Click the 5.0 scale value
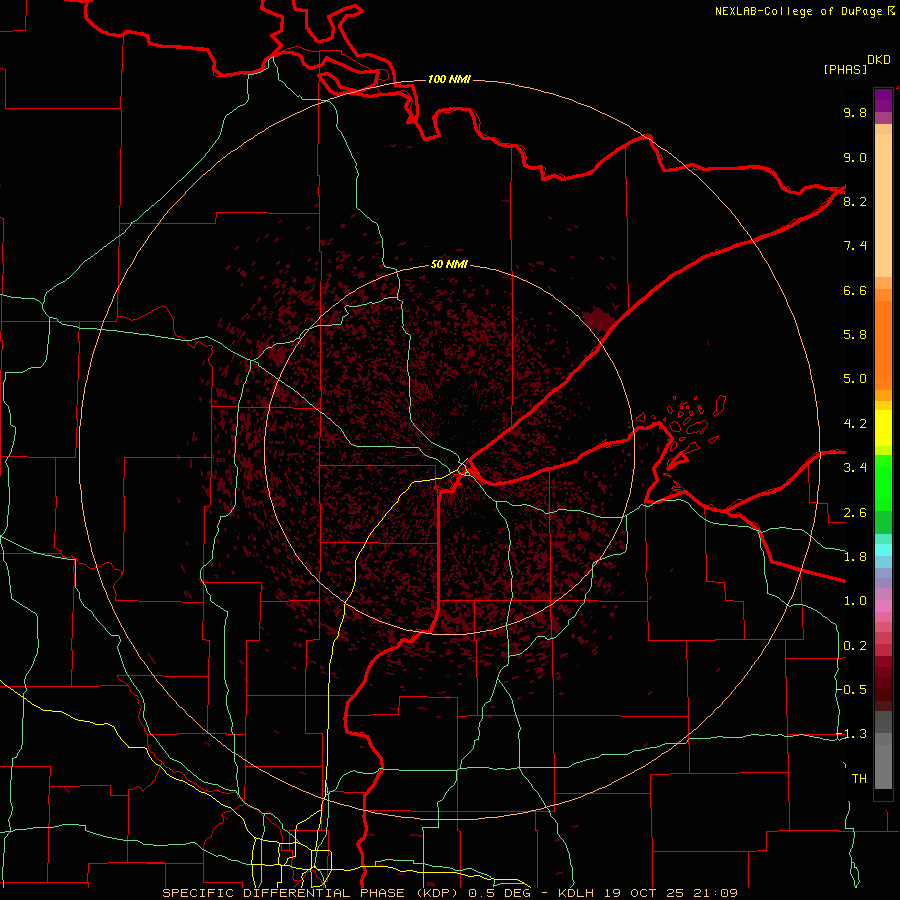The width and height of the screenshot is (900, 900). pyautogui.click(x=855, y=379)
